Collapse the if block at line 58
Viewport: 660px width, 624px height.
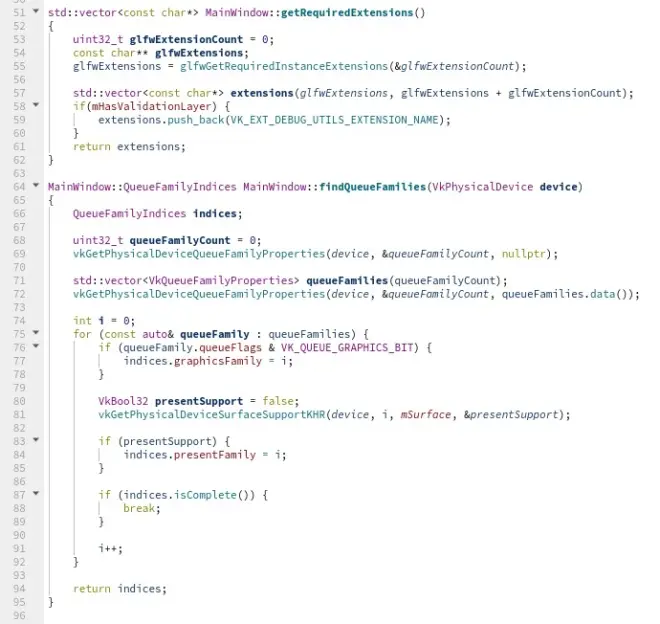36,104
